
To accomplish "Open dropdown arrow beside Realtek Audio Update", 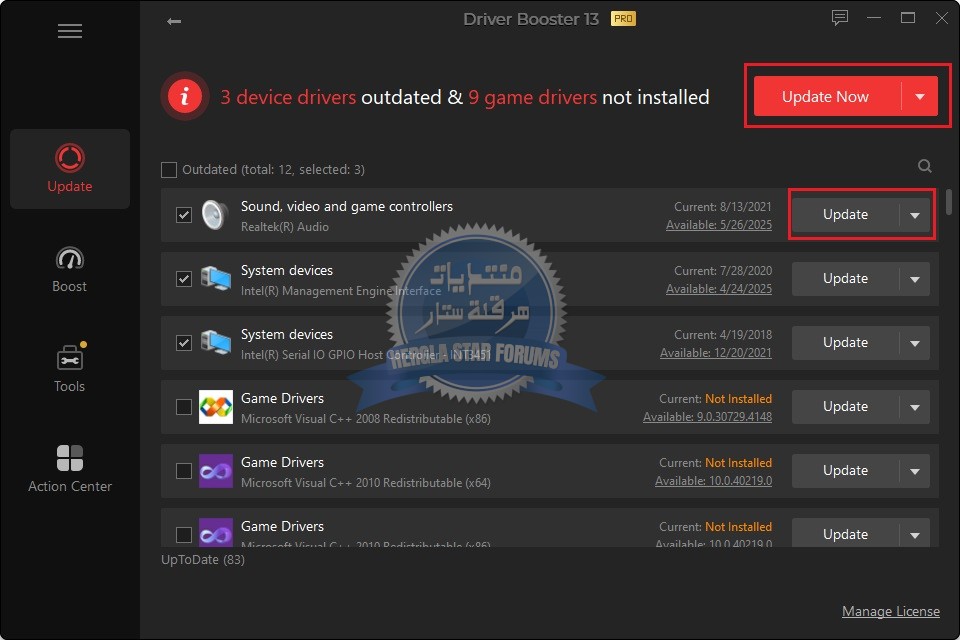I will [x=914, y=215].
